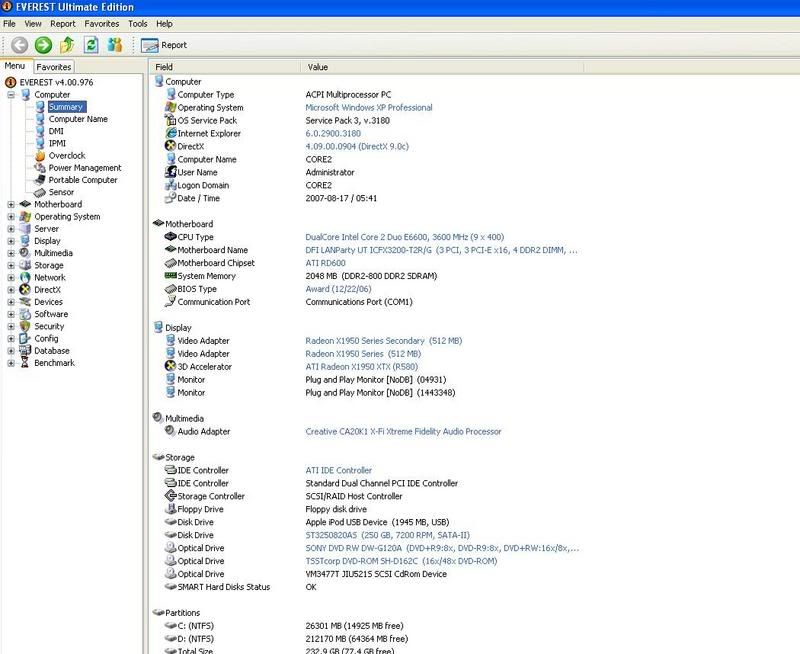Select the Overclock icon in tree
The height and width of the screenshot is (654, 800).
[x=40, y=156]
